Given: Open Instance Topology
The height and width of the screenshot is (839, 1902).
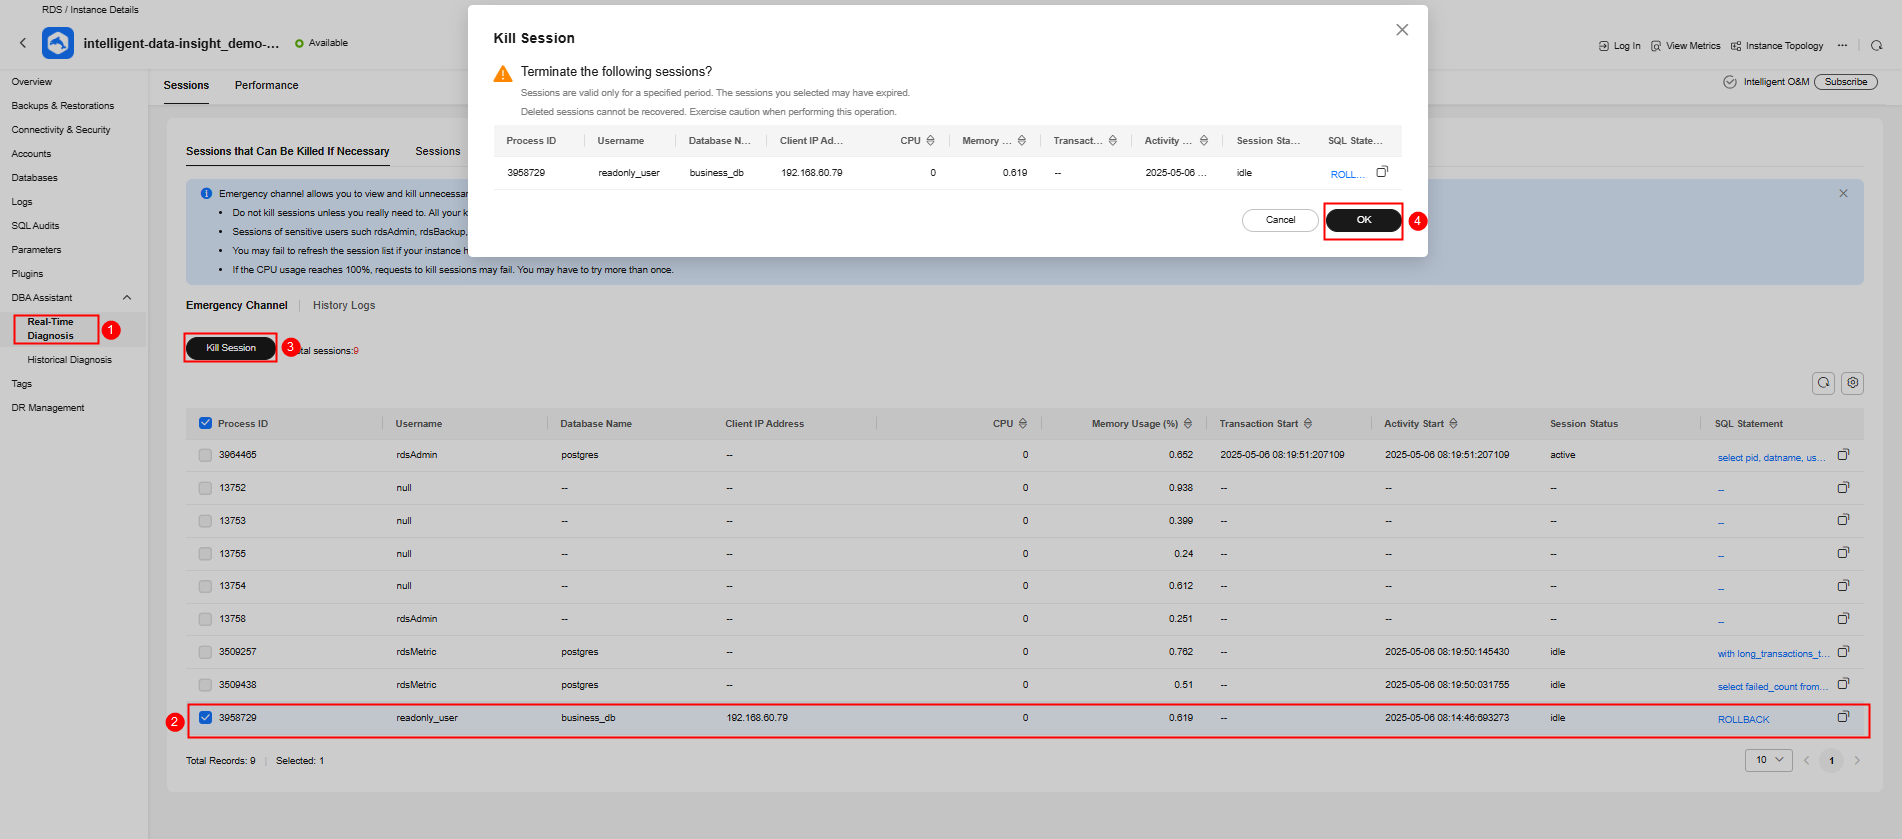Looking at the screenshot, I should click(x=1777, y=46).
